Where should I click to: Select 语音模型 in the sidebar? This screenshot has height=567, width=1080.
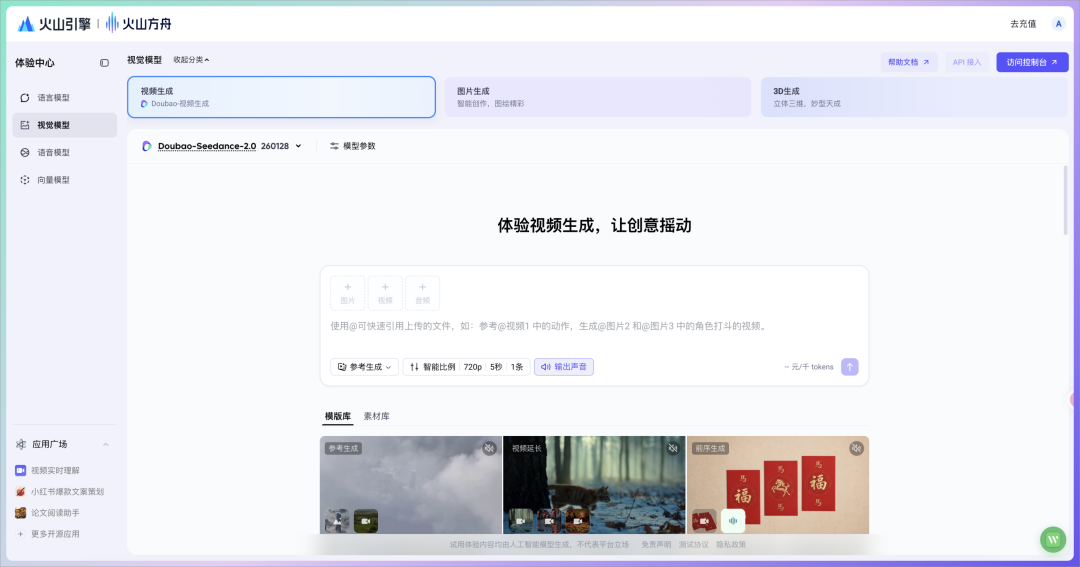pyautogui.click(x=53, y=153)
